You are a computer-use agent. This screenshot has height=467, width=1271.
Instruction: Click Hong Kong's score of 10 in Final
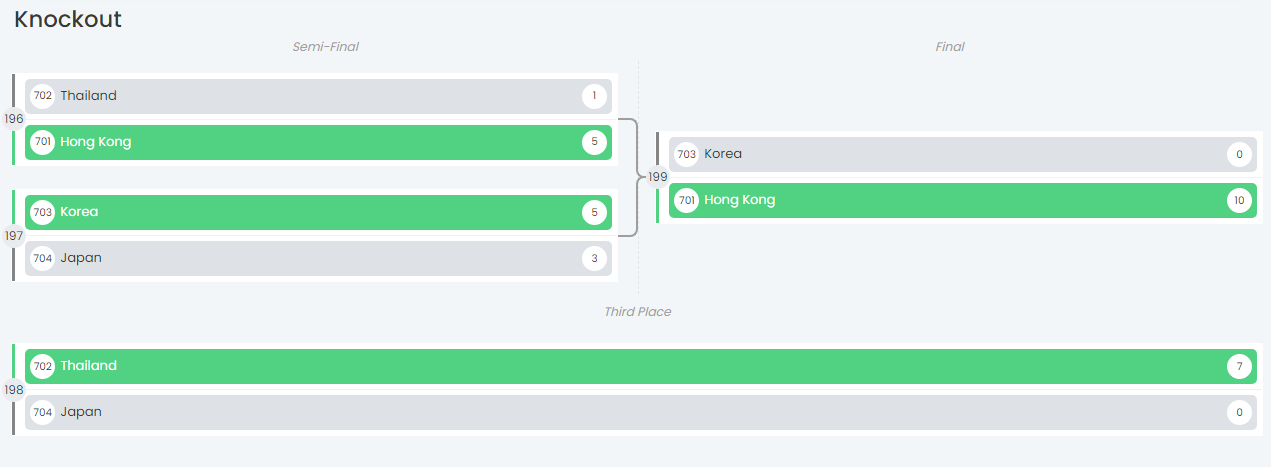pyautogui.click(x=1239, y=200)
